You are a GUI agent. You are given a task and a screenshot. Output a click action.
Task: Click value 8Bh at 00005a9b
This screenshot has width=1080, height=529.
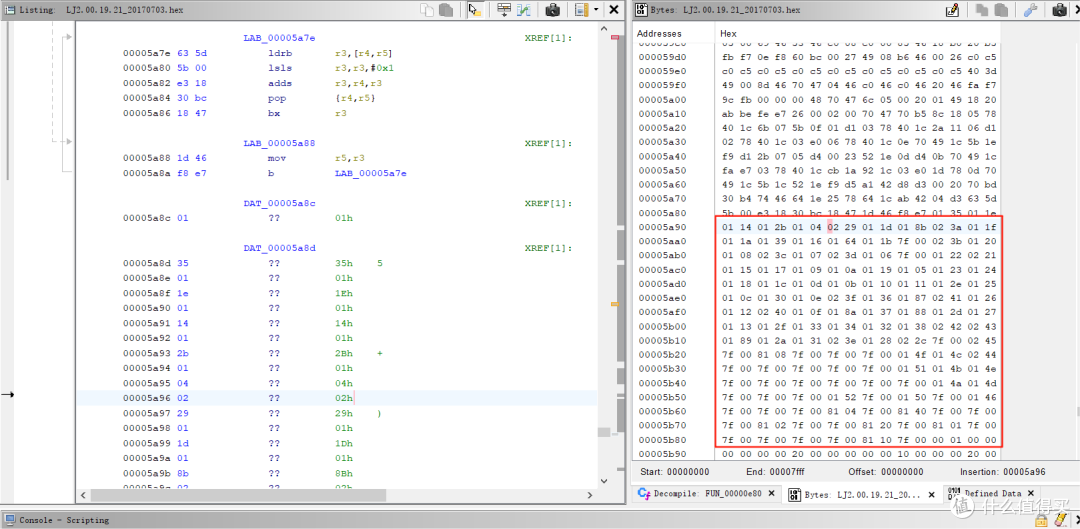point(343,473)
